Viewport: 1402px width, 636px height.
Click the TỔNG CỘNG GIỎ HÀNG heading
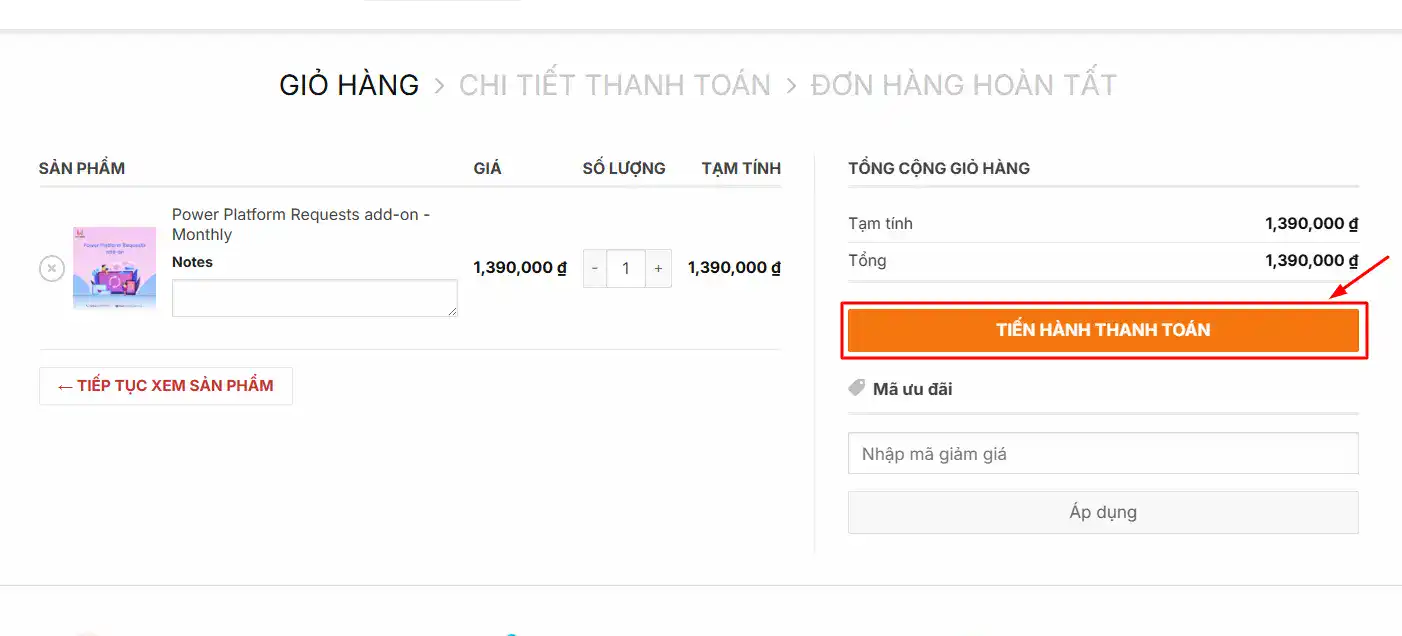(938, 168)
